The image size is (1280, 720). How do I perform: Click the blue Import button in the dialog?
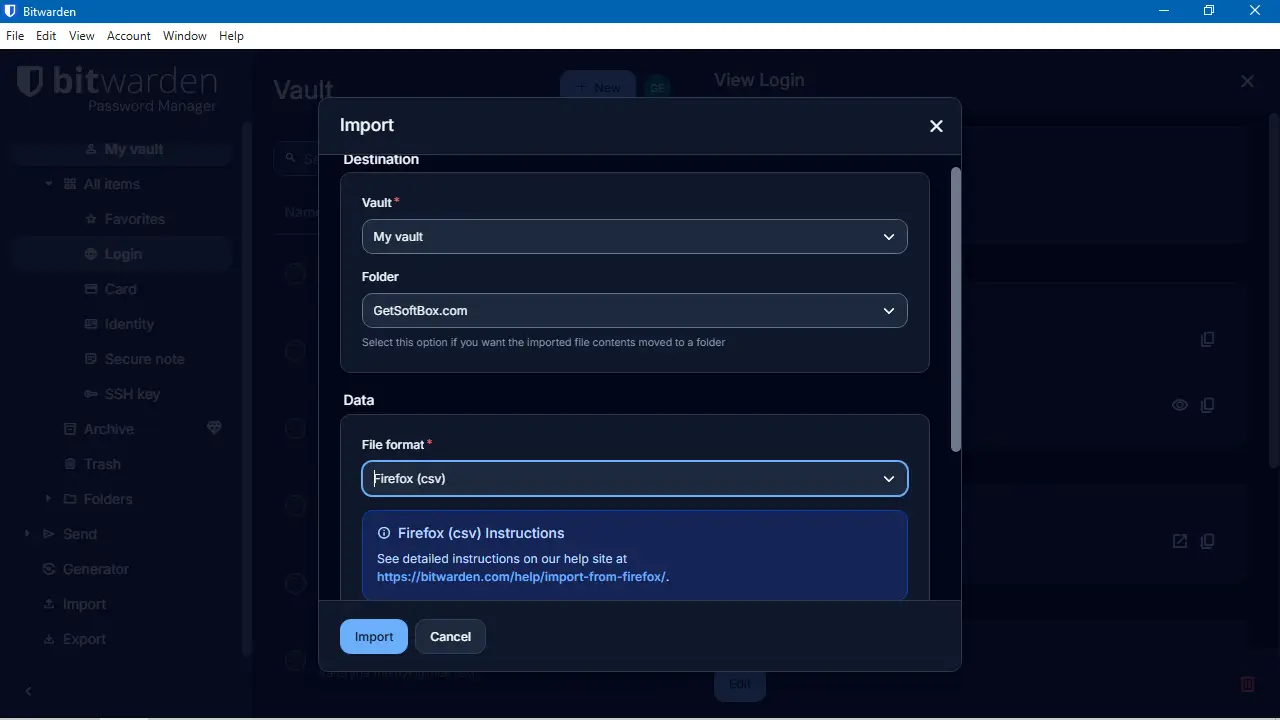(374, 637)
